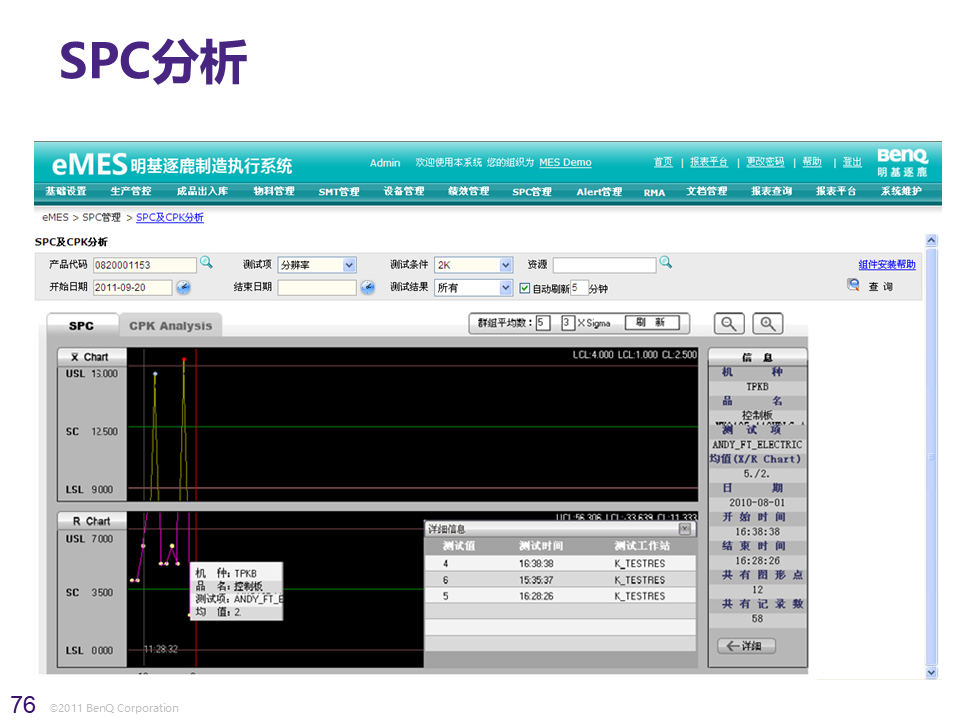The width and height of the screenshot is (960, 720).
Task: Open 成品出入库 menu
Action: tap(202, 191)
